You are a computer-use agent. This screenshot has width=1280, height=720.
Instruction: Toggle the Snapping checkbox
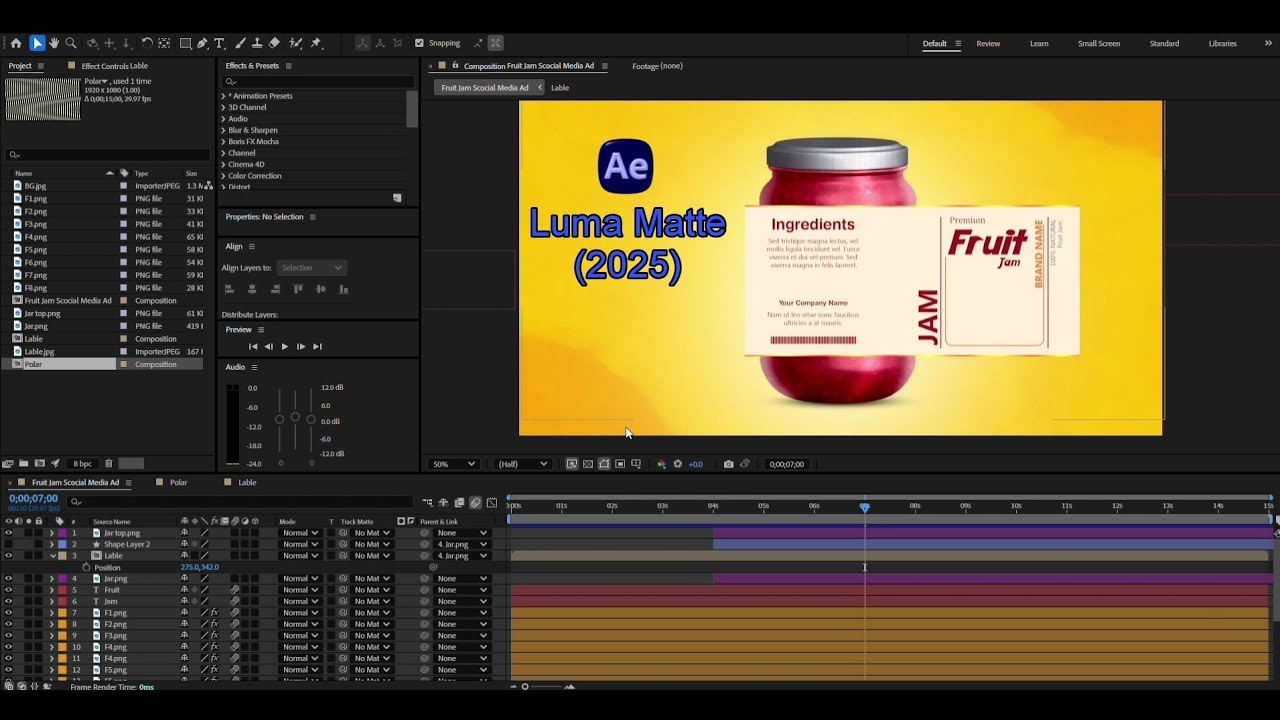pyautogui.click(x=420, y=43)
